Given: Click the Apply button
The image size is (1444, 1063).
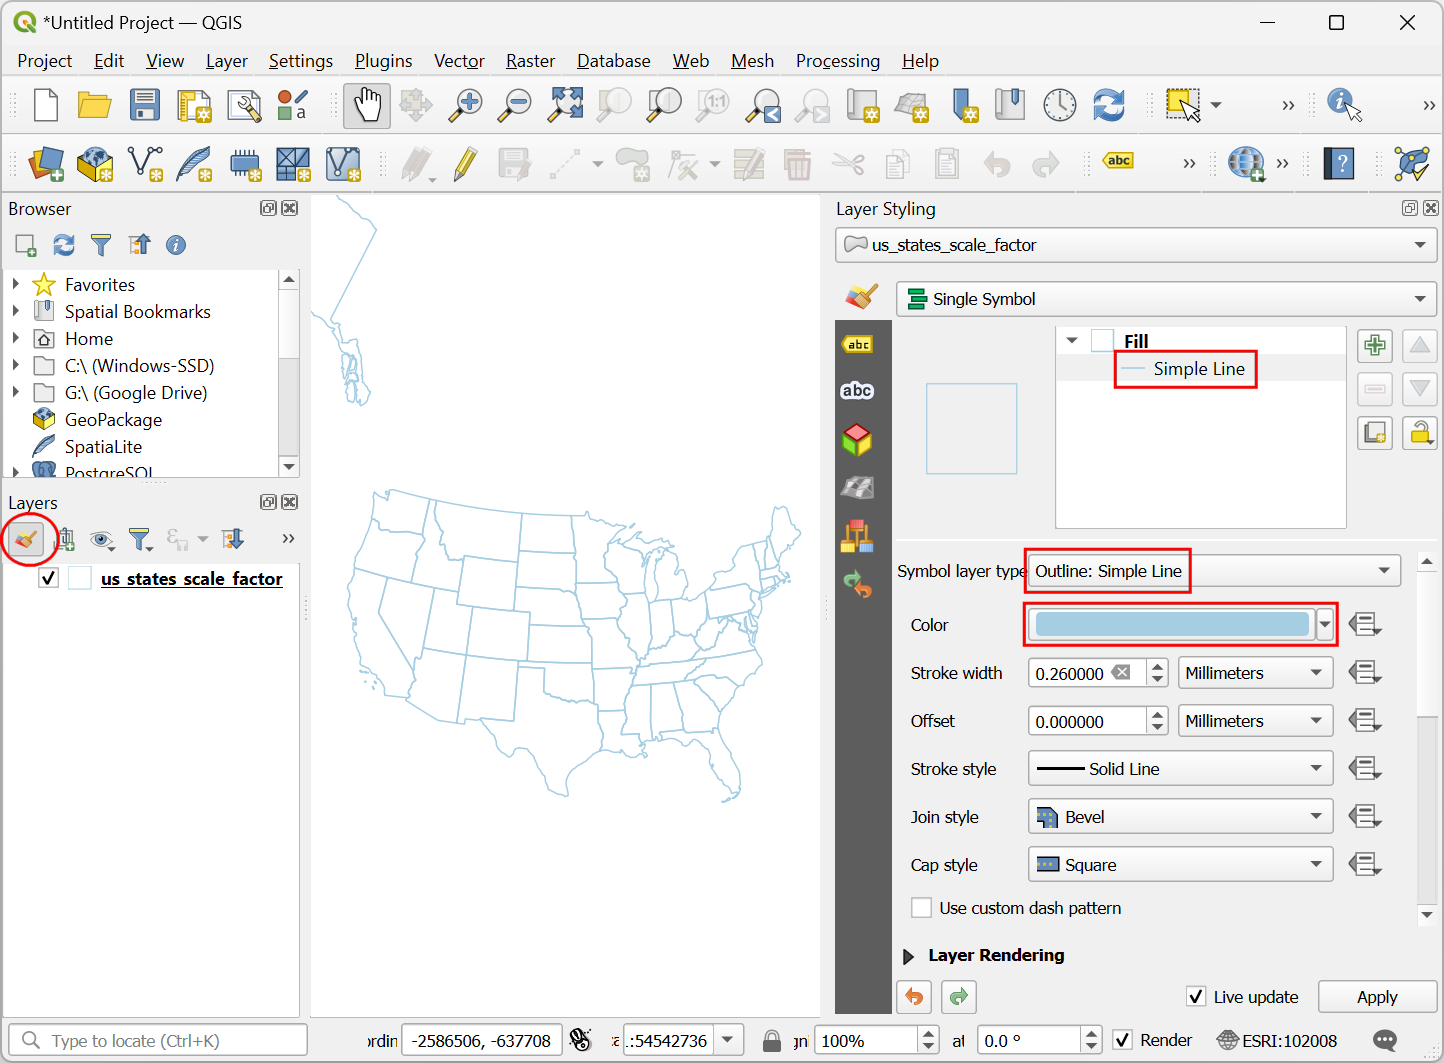Looking at the screenshot, I should [x=1376, y=997].
